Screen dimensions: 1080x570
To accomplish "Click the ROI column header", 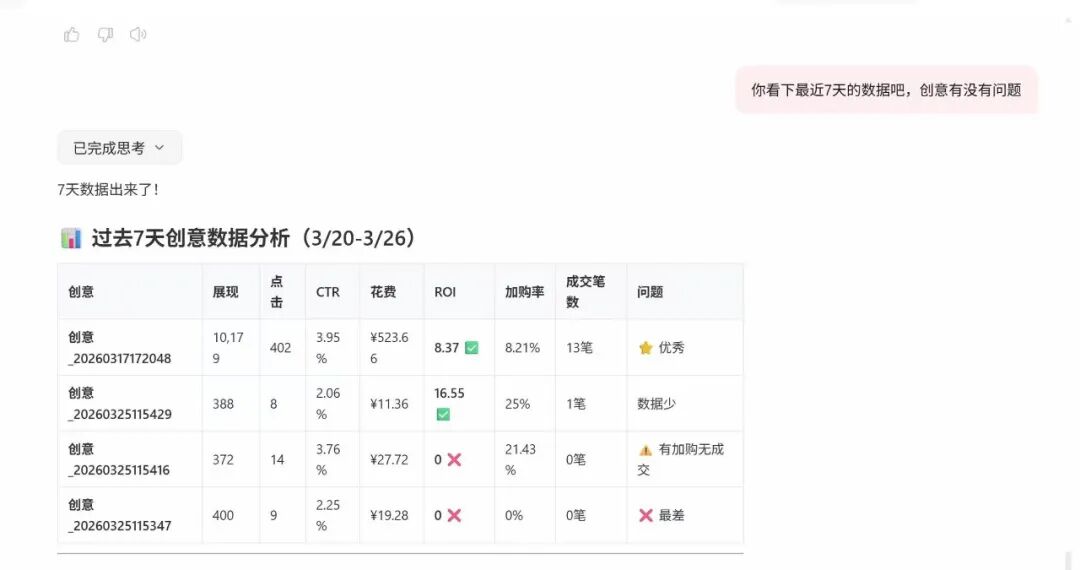I will pos(445,292).
